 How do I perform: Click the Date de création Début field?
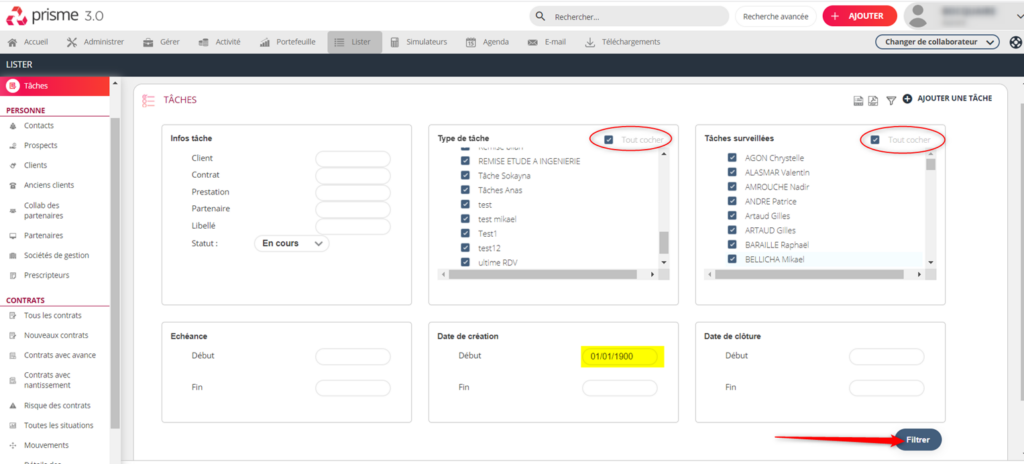(x=620, y=356)
